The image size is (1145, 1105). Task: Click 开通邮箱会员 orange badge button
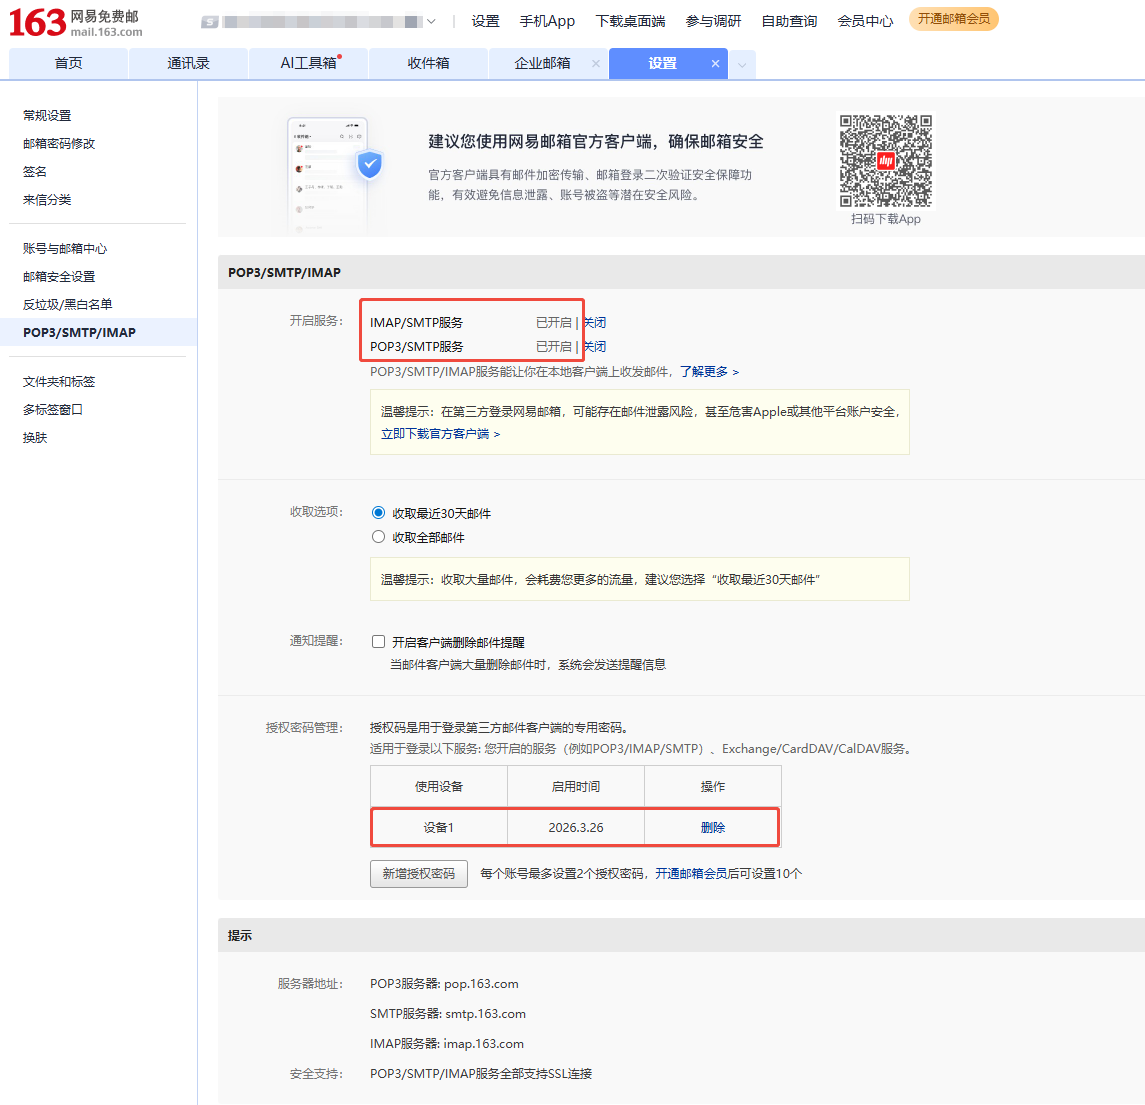(x=953, y=19)
